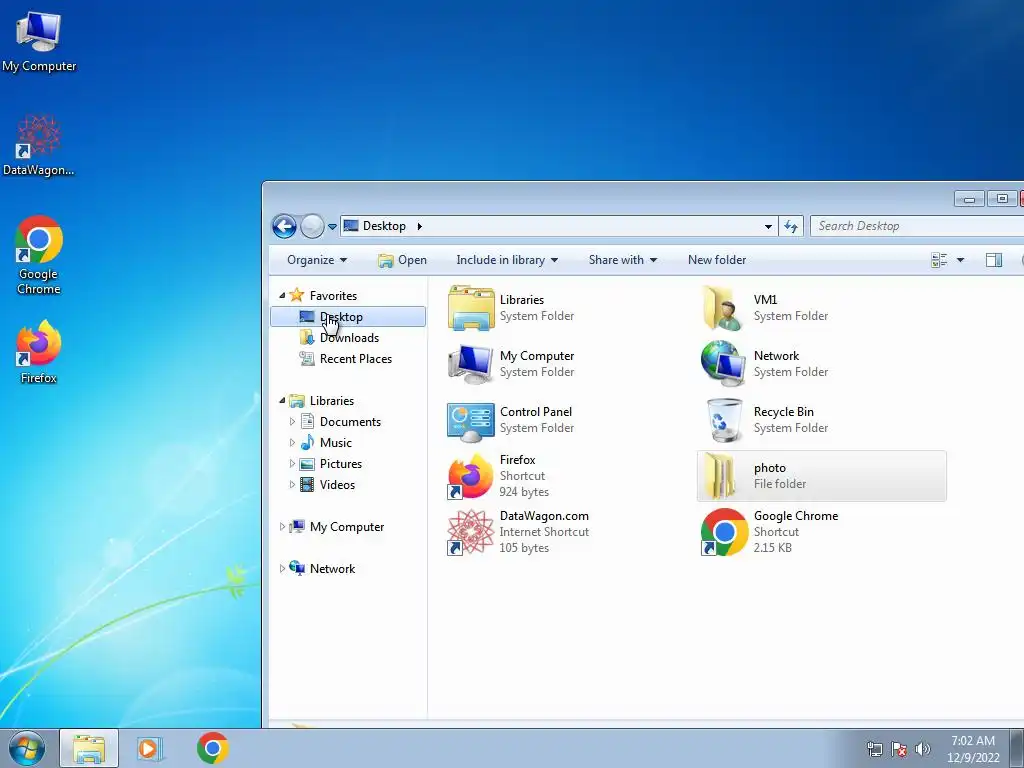The image size is (1024, 768).
Task: Select My Computer in navigation pane
Action: [x=347, y=526]
